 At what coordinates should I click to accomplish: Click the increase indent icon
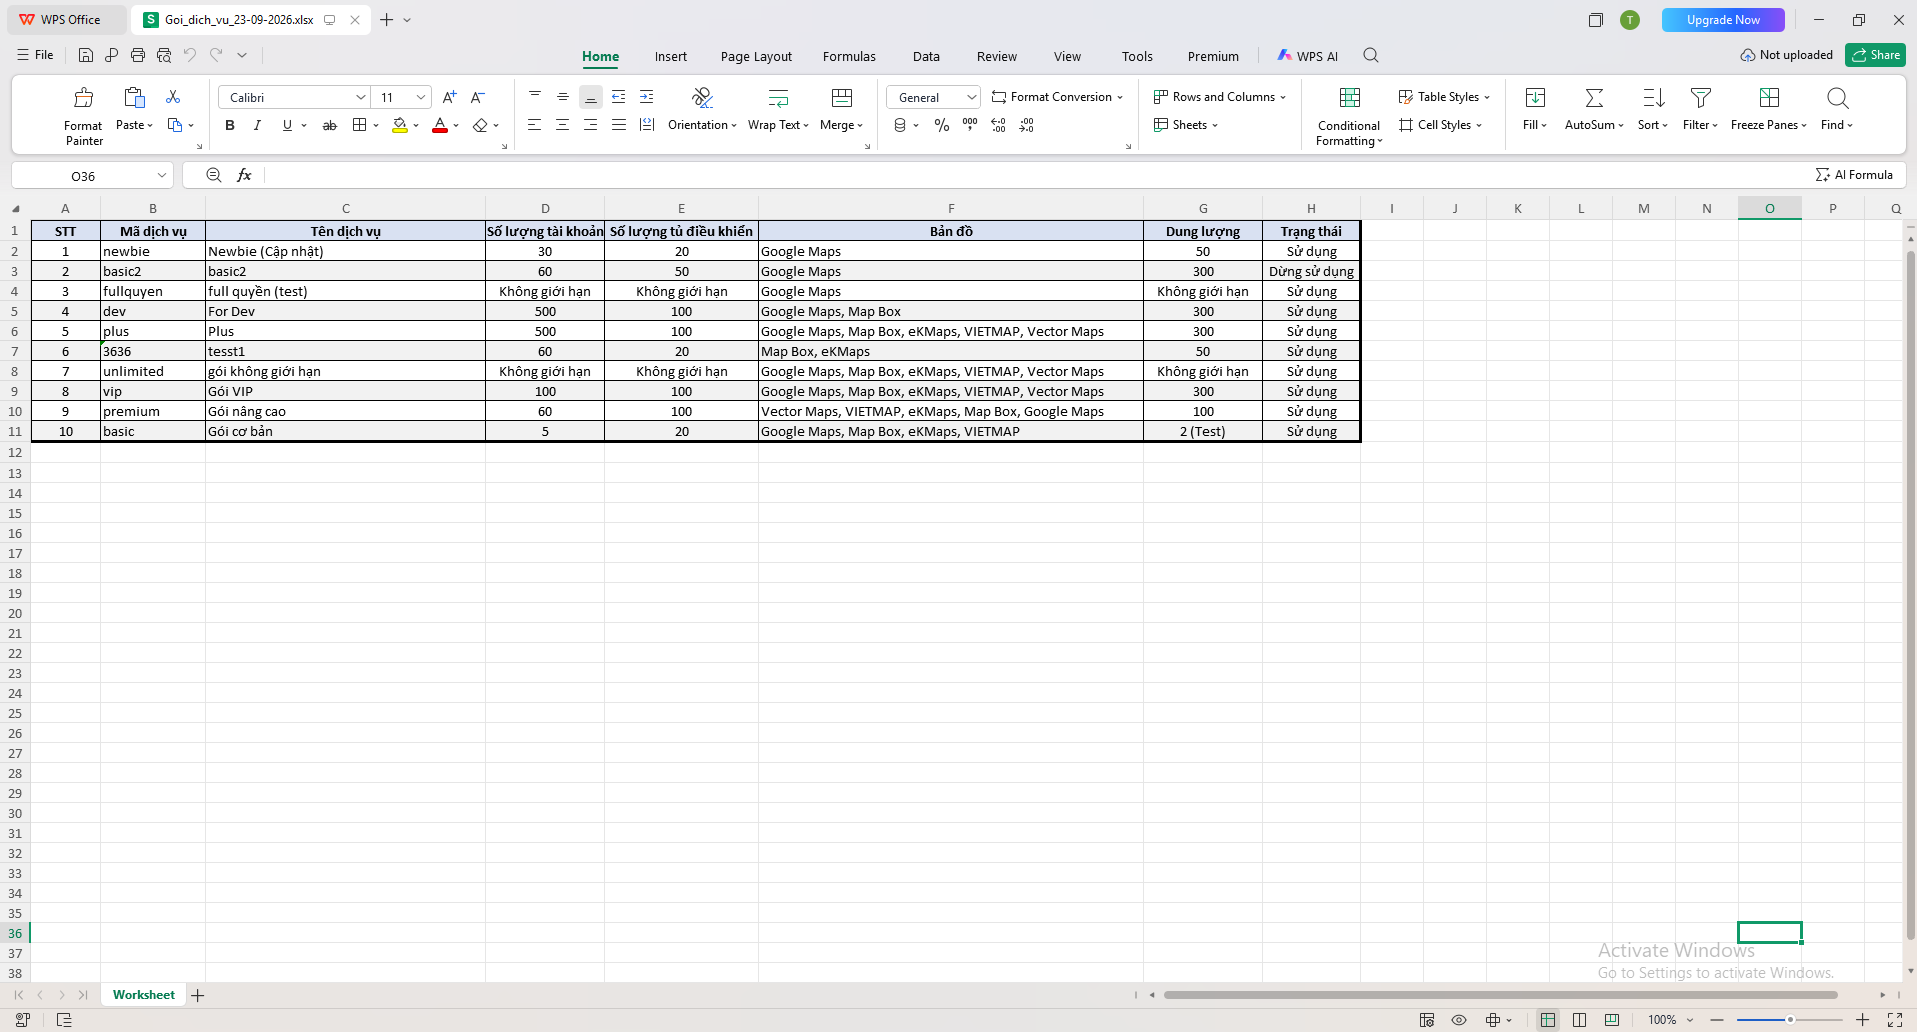coord(647,97)
